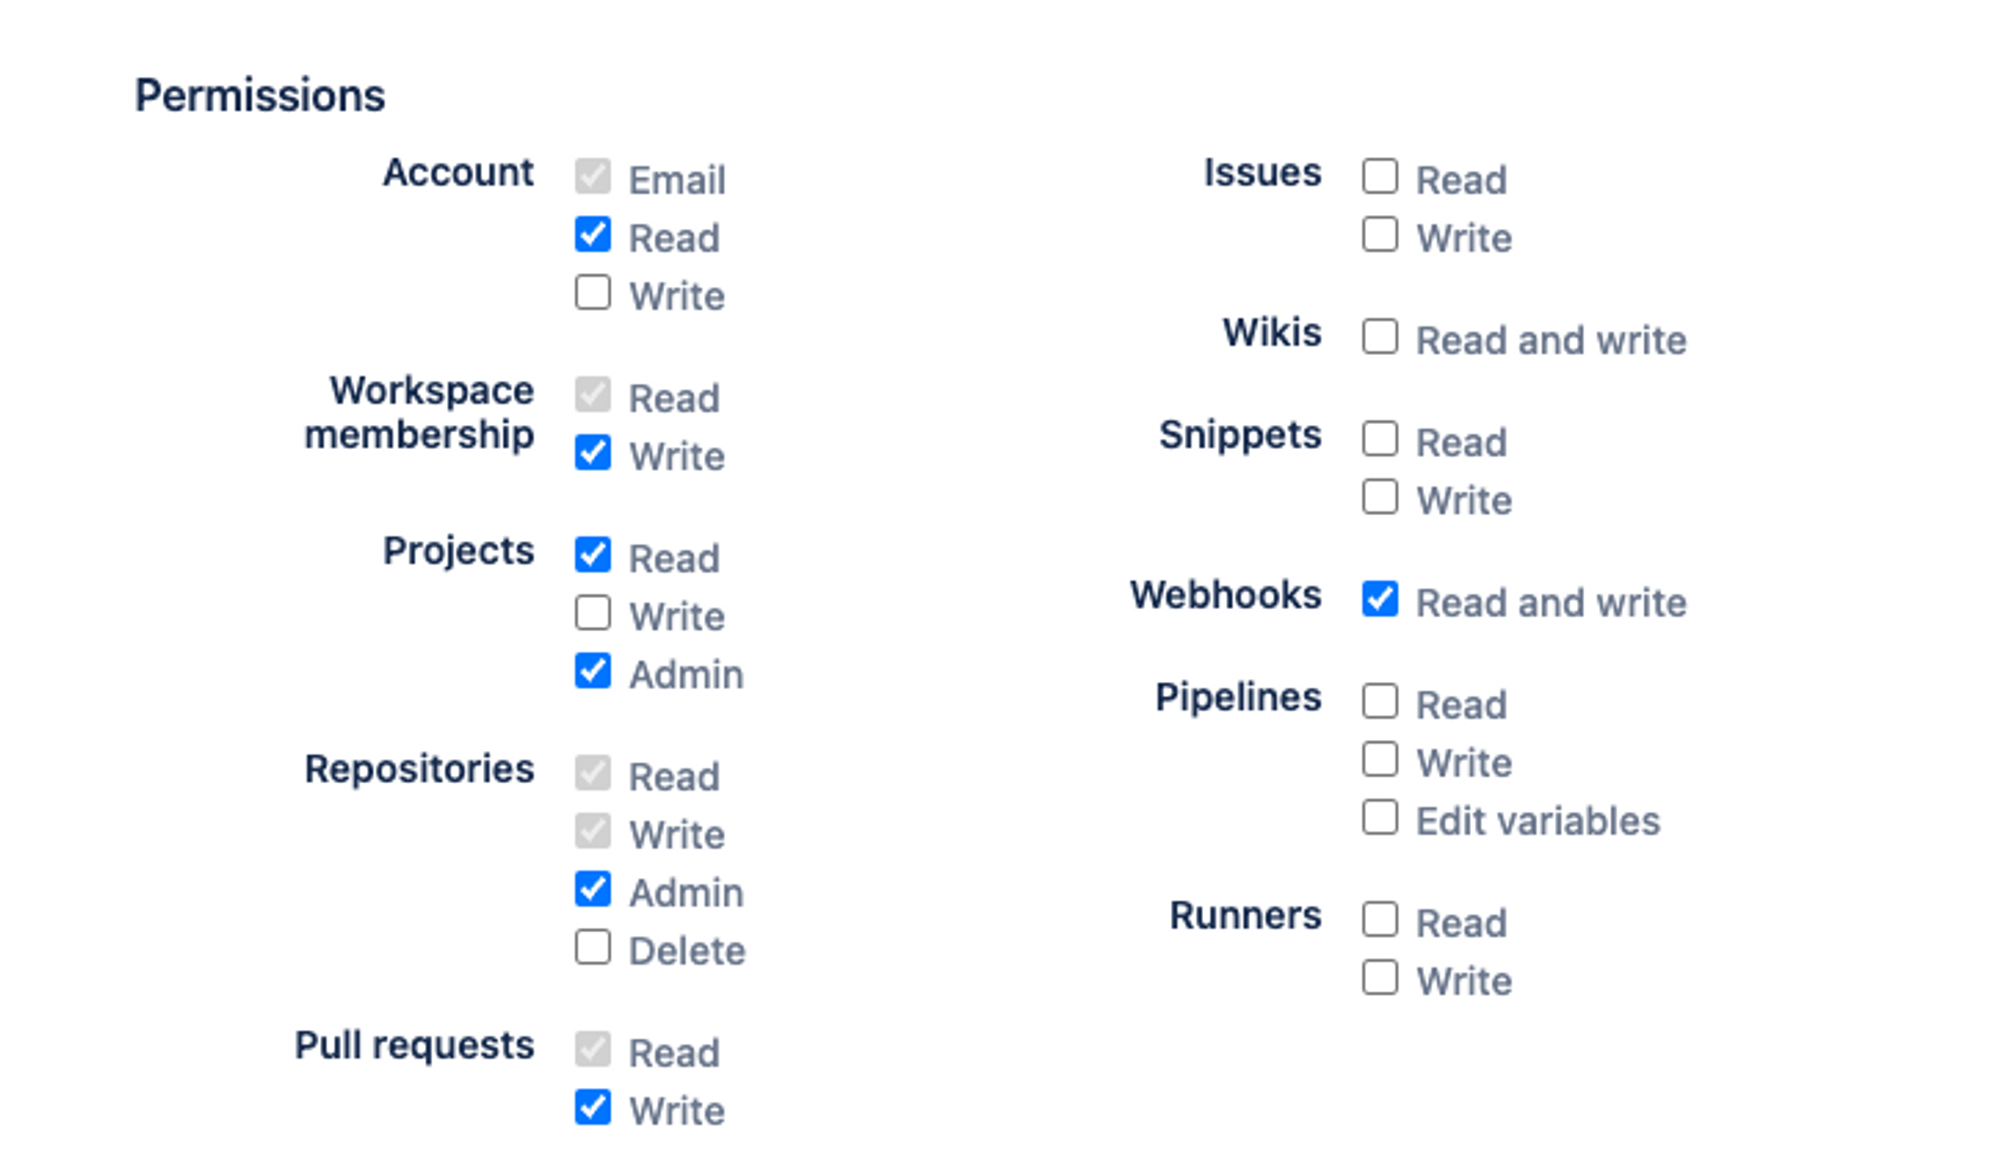This screenshot has width=2000, height=1169.
Task: Enable Pipelines Write checkbox
Action: (1380, 759)
